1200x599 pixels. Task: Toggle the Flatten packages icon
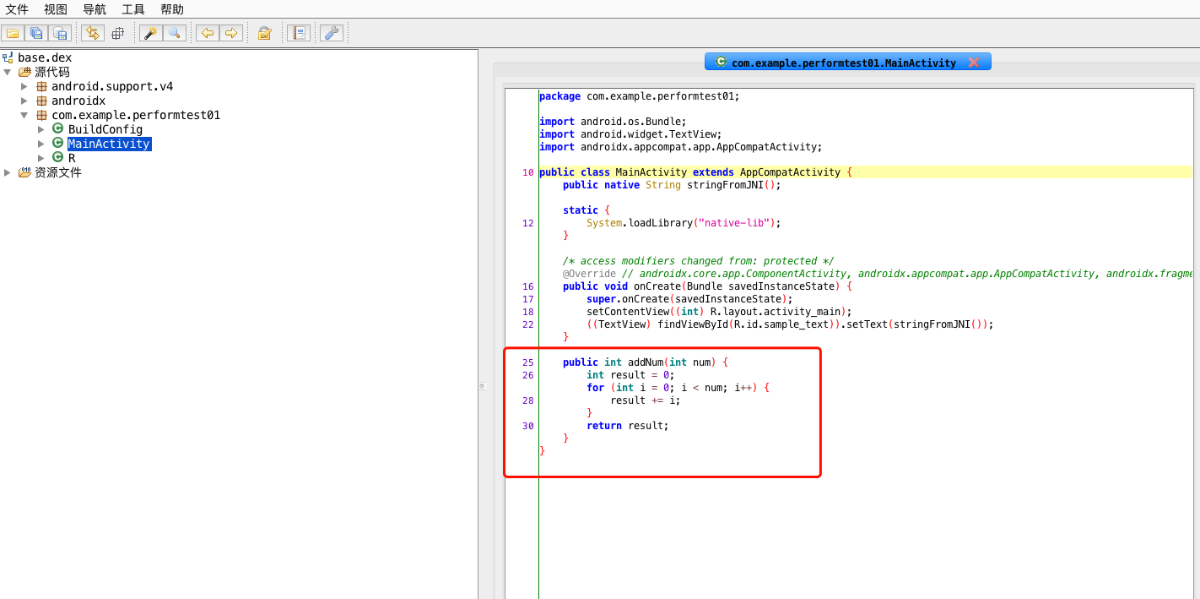point(117,33)
